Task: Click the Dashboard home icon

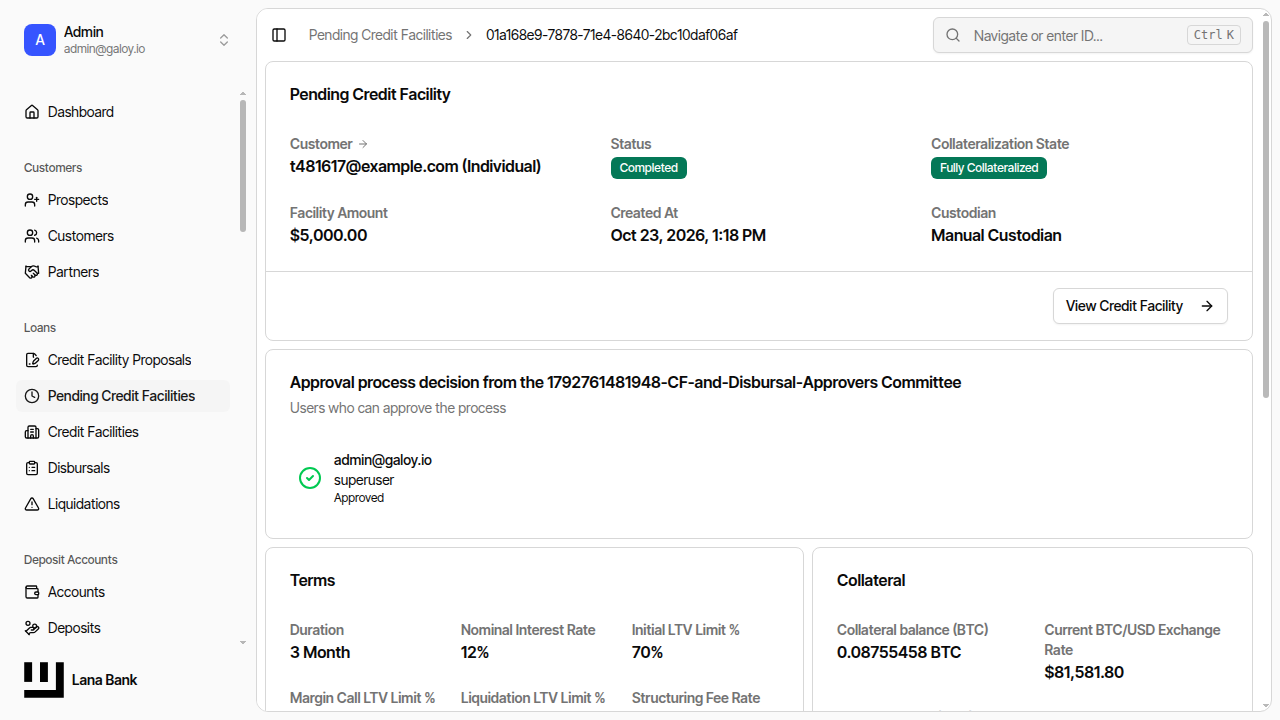Action: point(32,112)
